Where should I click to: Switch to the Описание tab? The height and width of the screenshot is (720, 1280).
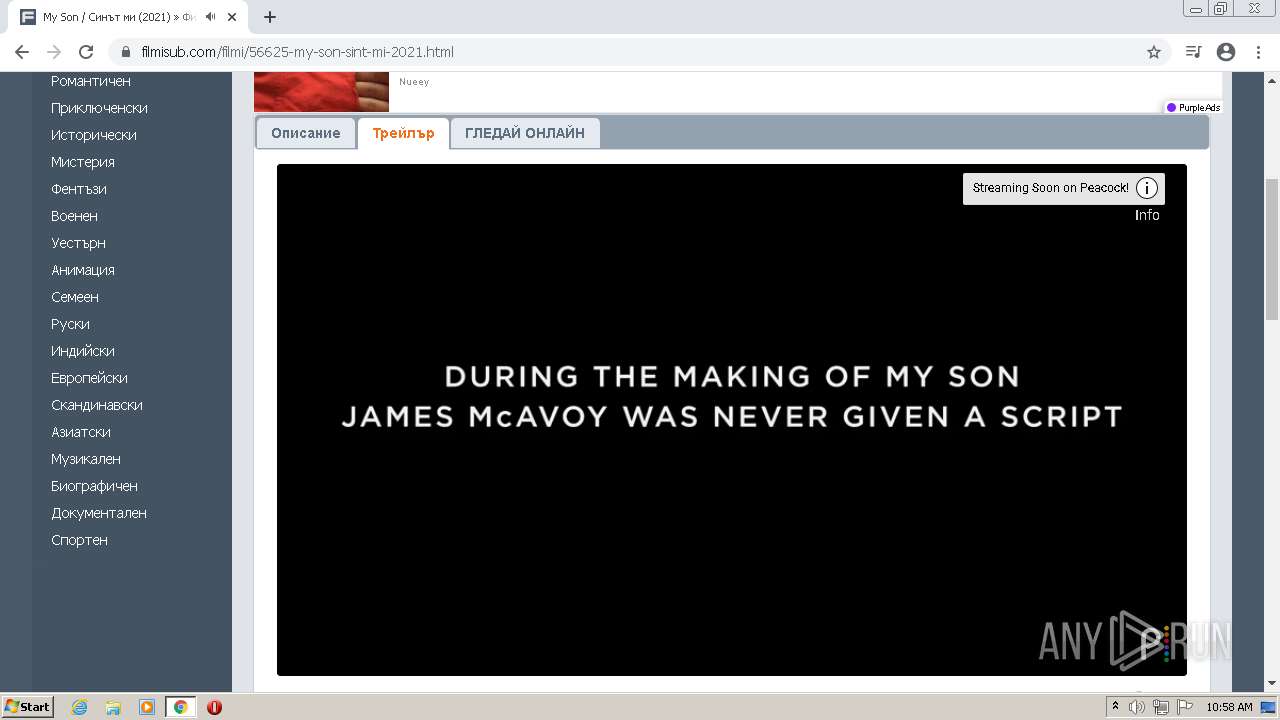306,133
